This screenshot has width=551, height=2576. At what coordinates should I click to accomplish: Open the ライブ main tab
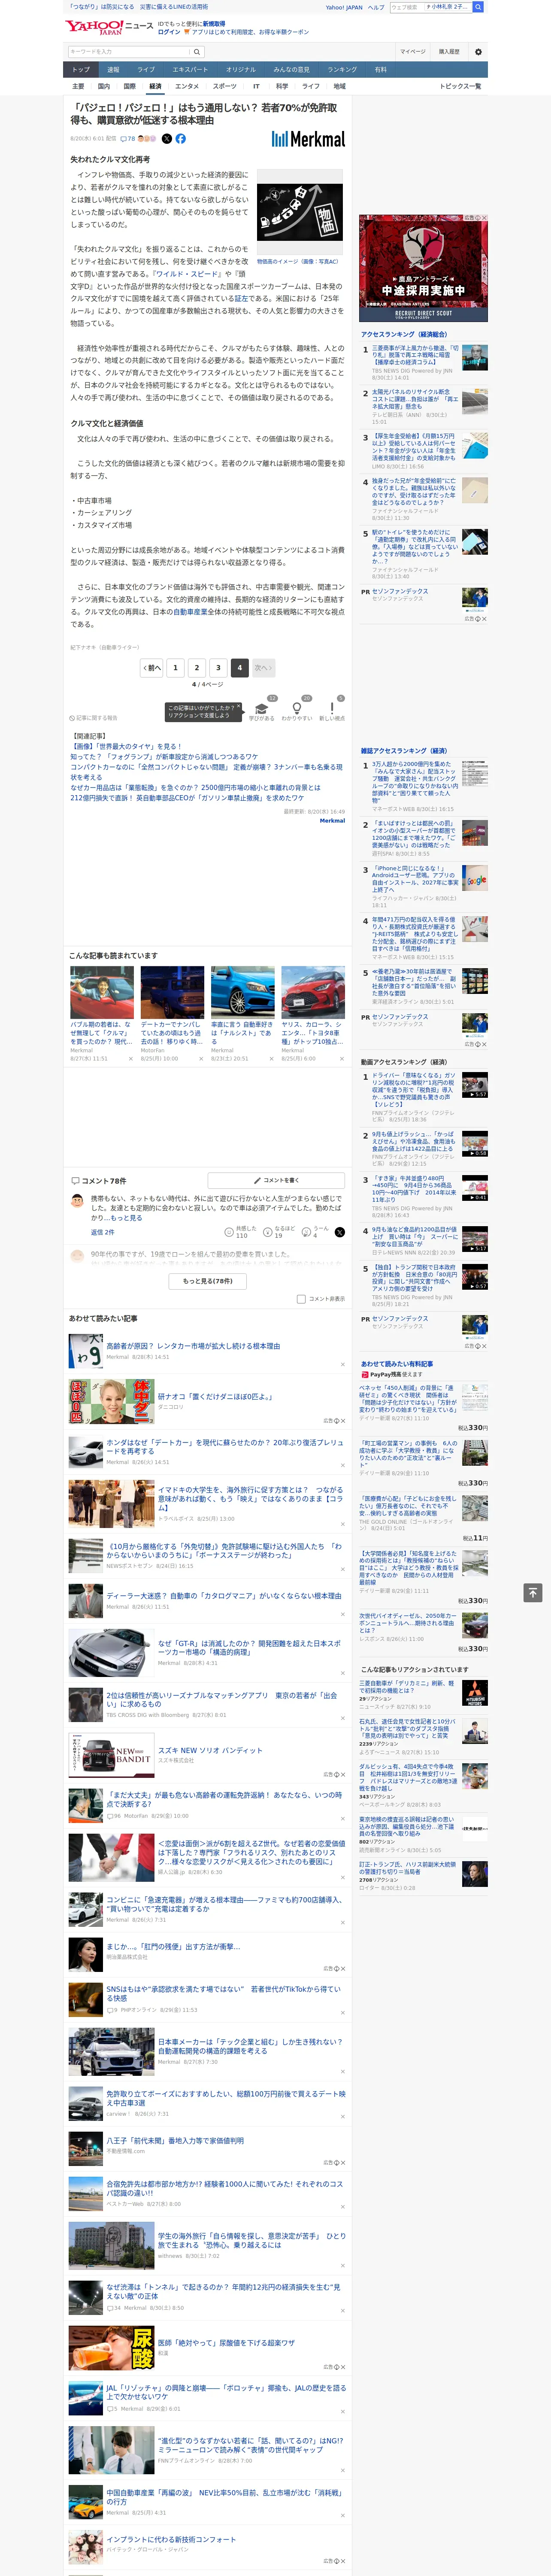(x=146, y=70)
